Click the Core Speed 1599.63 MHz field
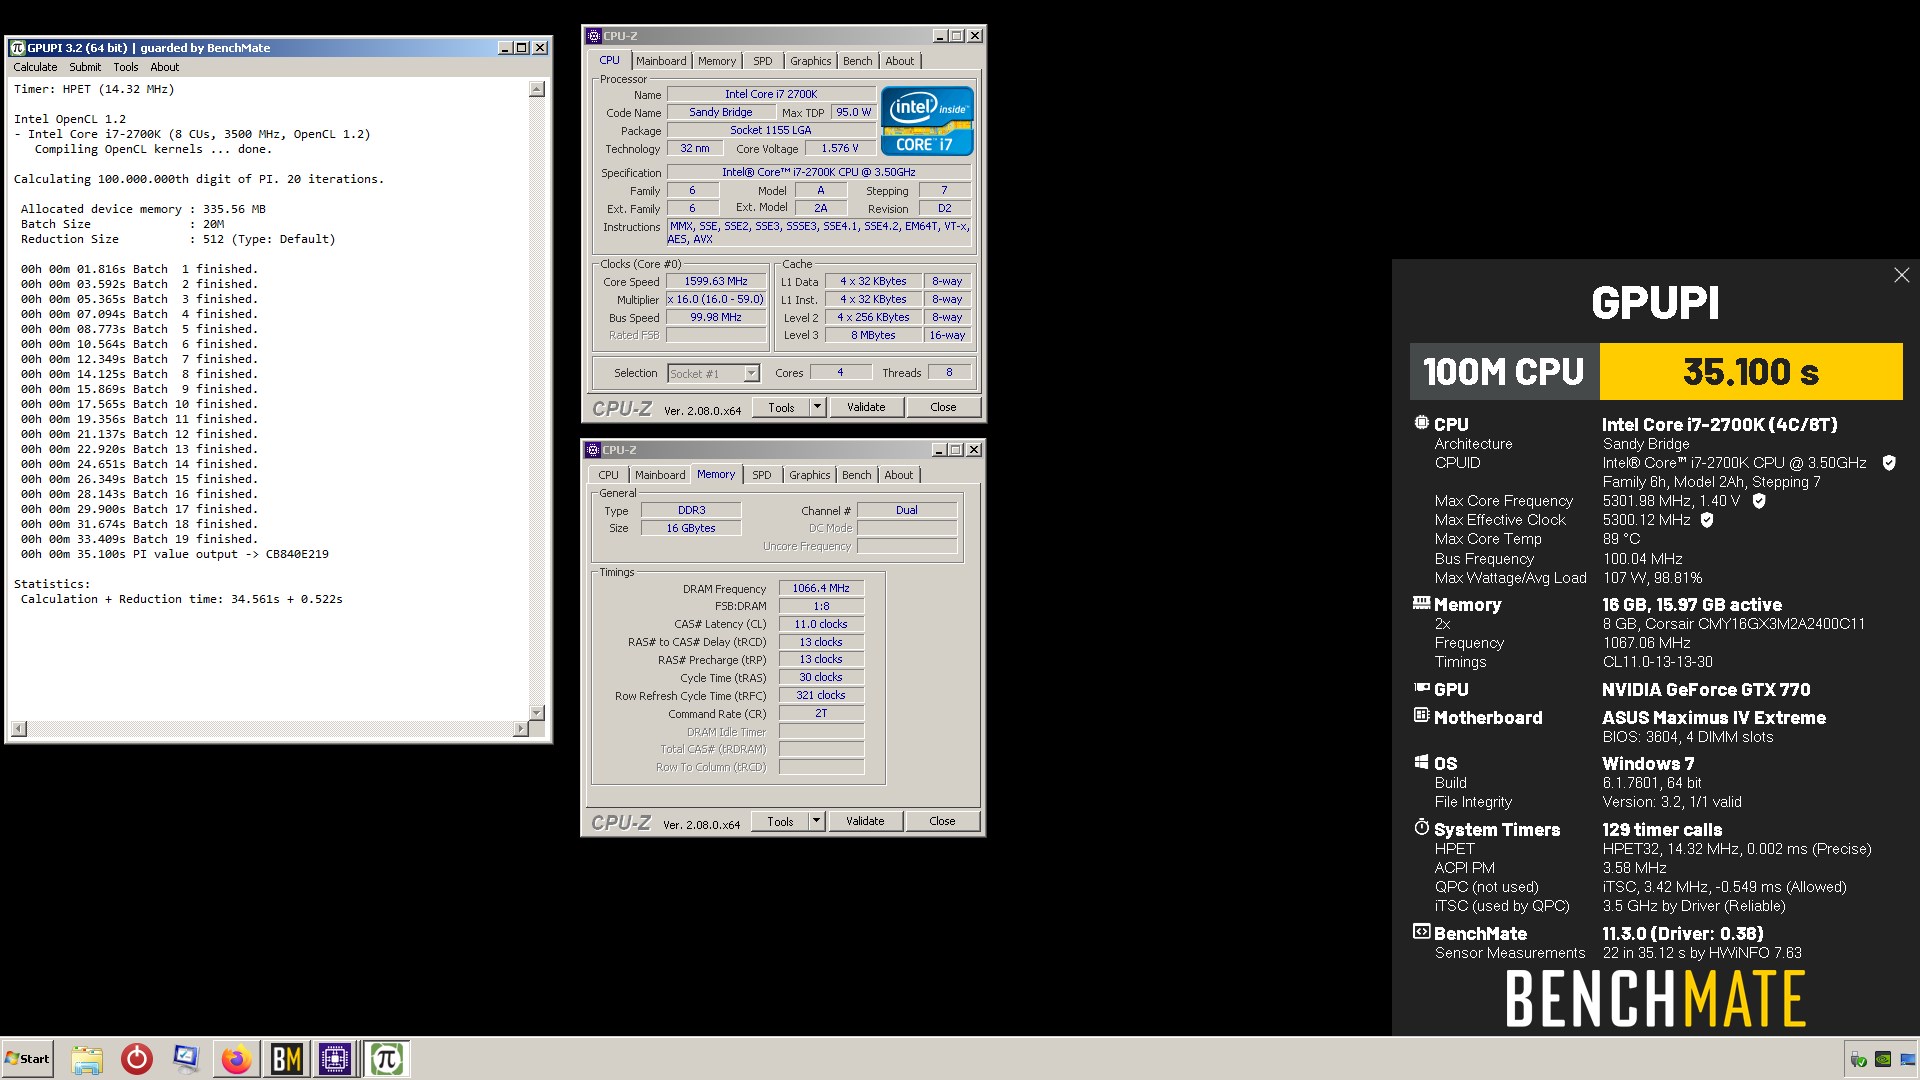Viewport: 1920px width, 1080px height. 716,282
